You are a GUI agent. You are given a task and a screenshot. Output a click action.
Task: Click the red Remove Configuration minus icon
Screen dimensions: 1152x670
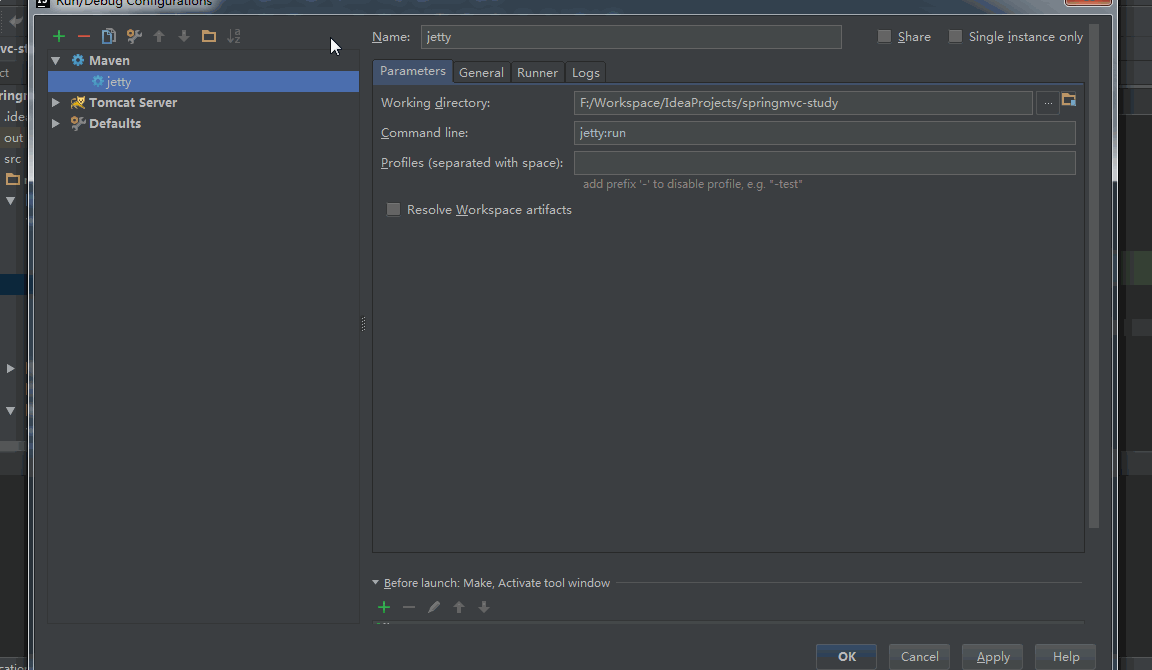tap(84, 37)
